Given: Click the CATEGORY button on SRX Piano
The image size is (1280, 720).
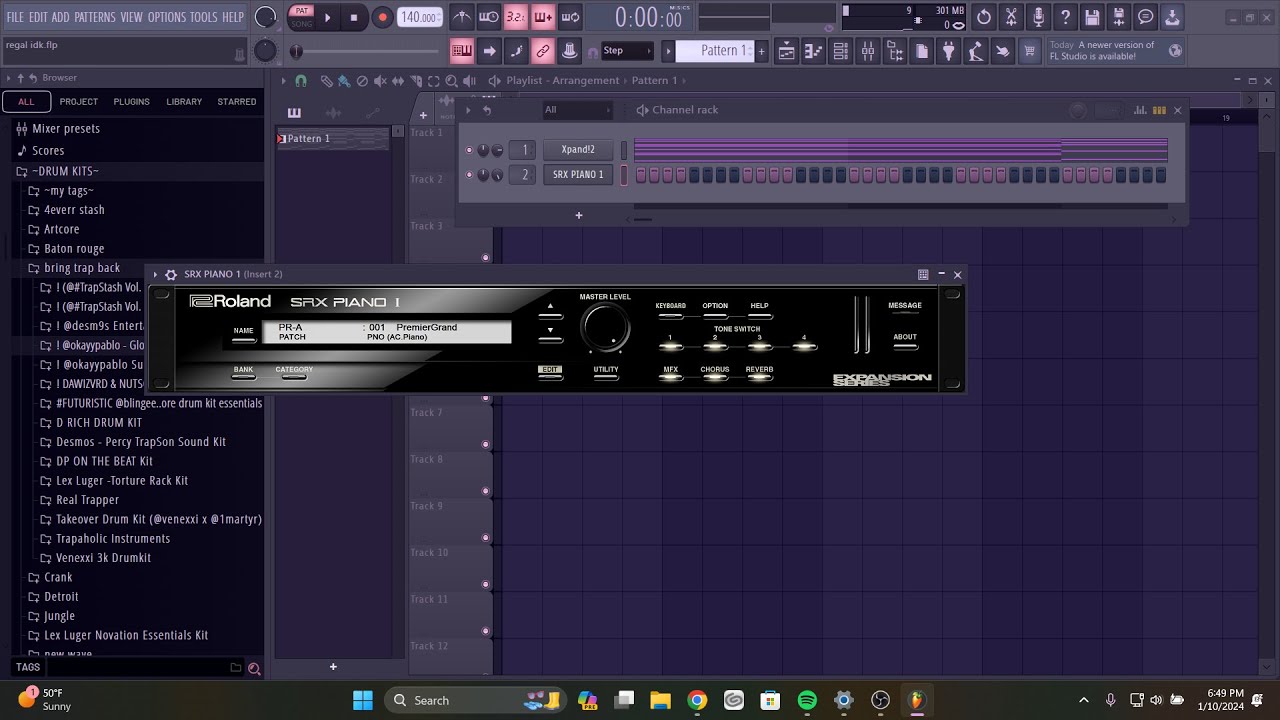Looking at the screenshot, I should [294, 378].
